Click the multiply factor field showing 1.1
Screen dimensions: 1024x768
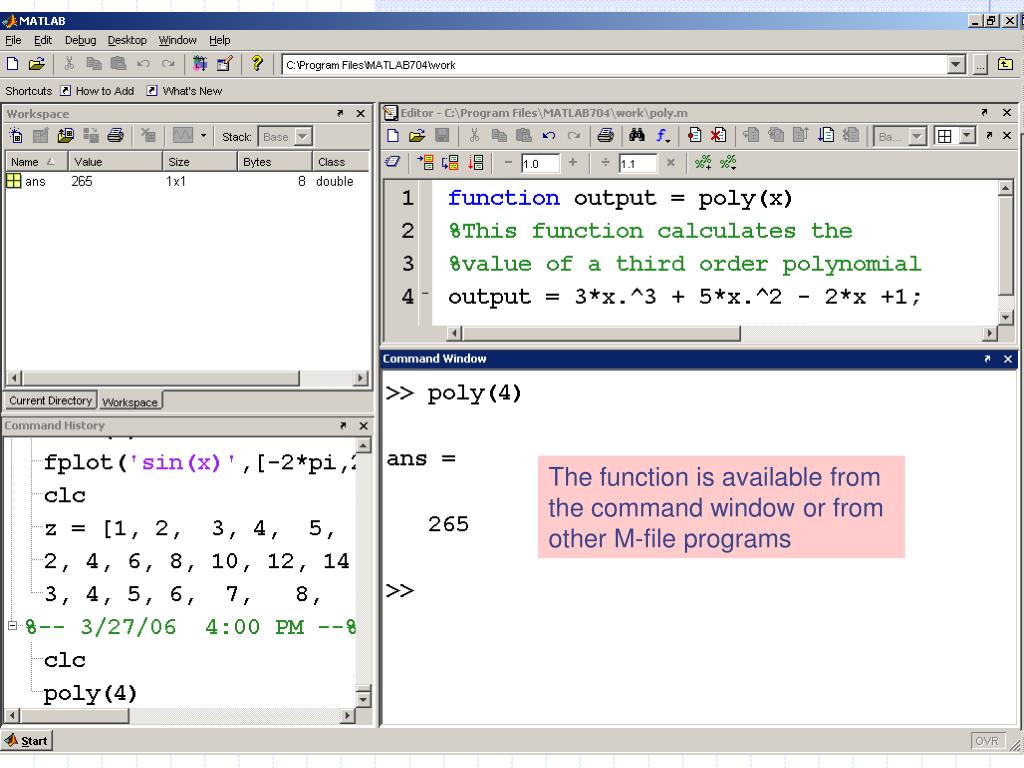click(x=637, y=163)
